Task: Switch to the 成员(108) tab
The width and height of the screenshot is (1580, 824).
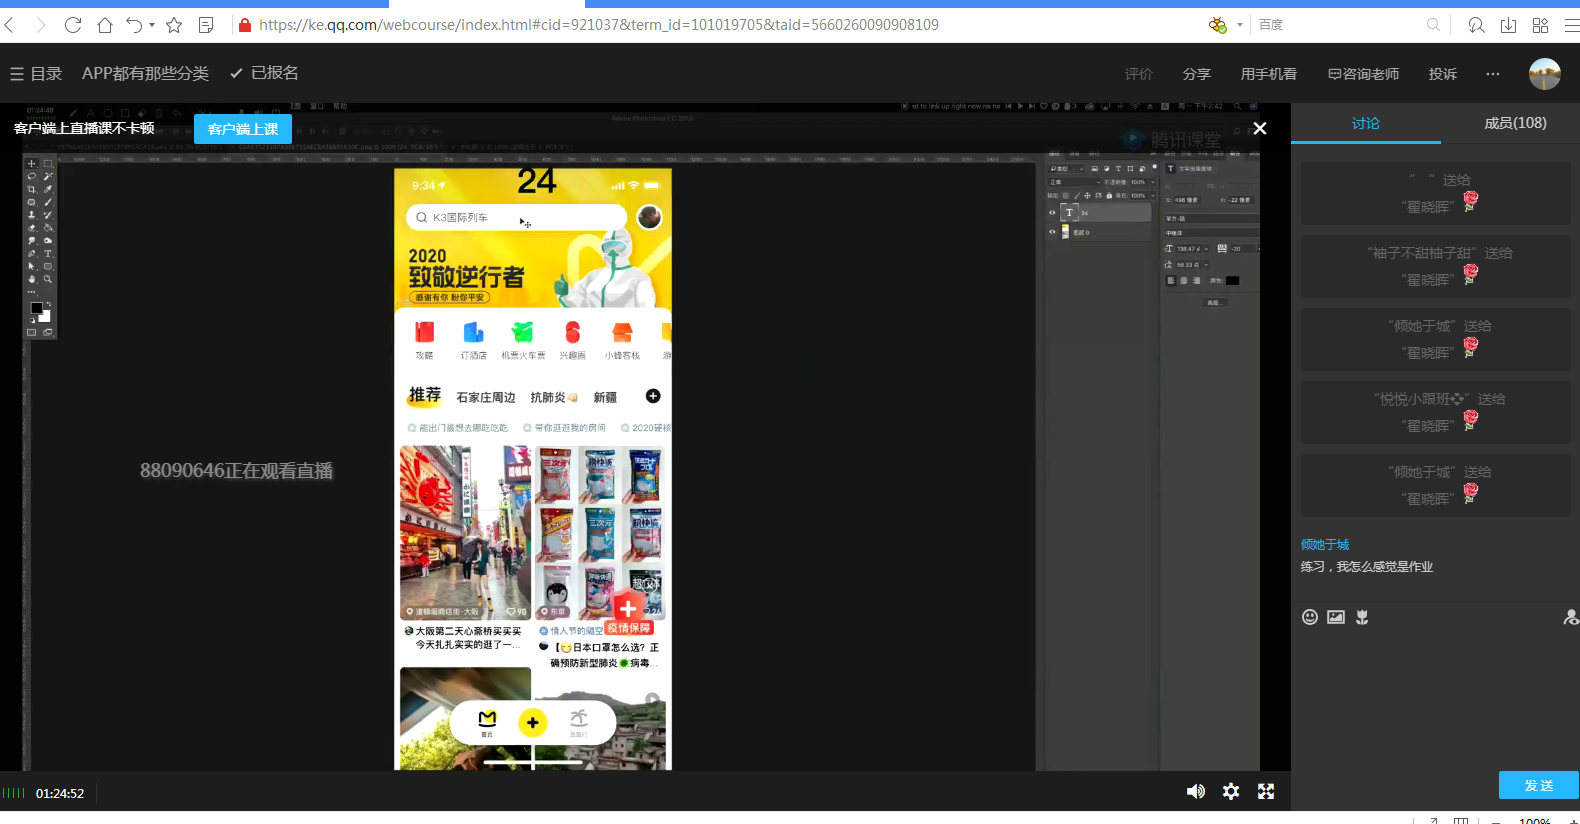Action: (1514, 123)
